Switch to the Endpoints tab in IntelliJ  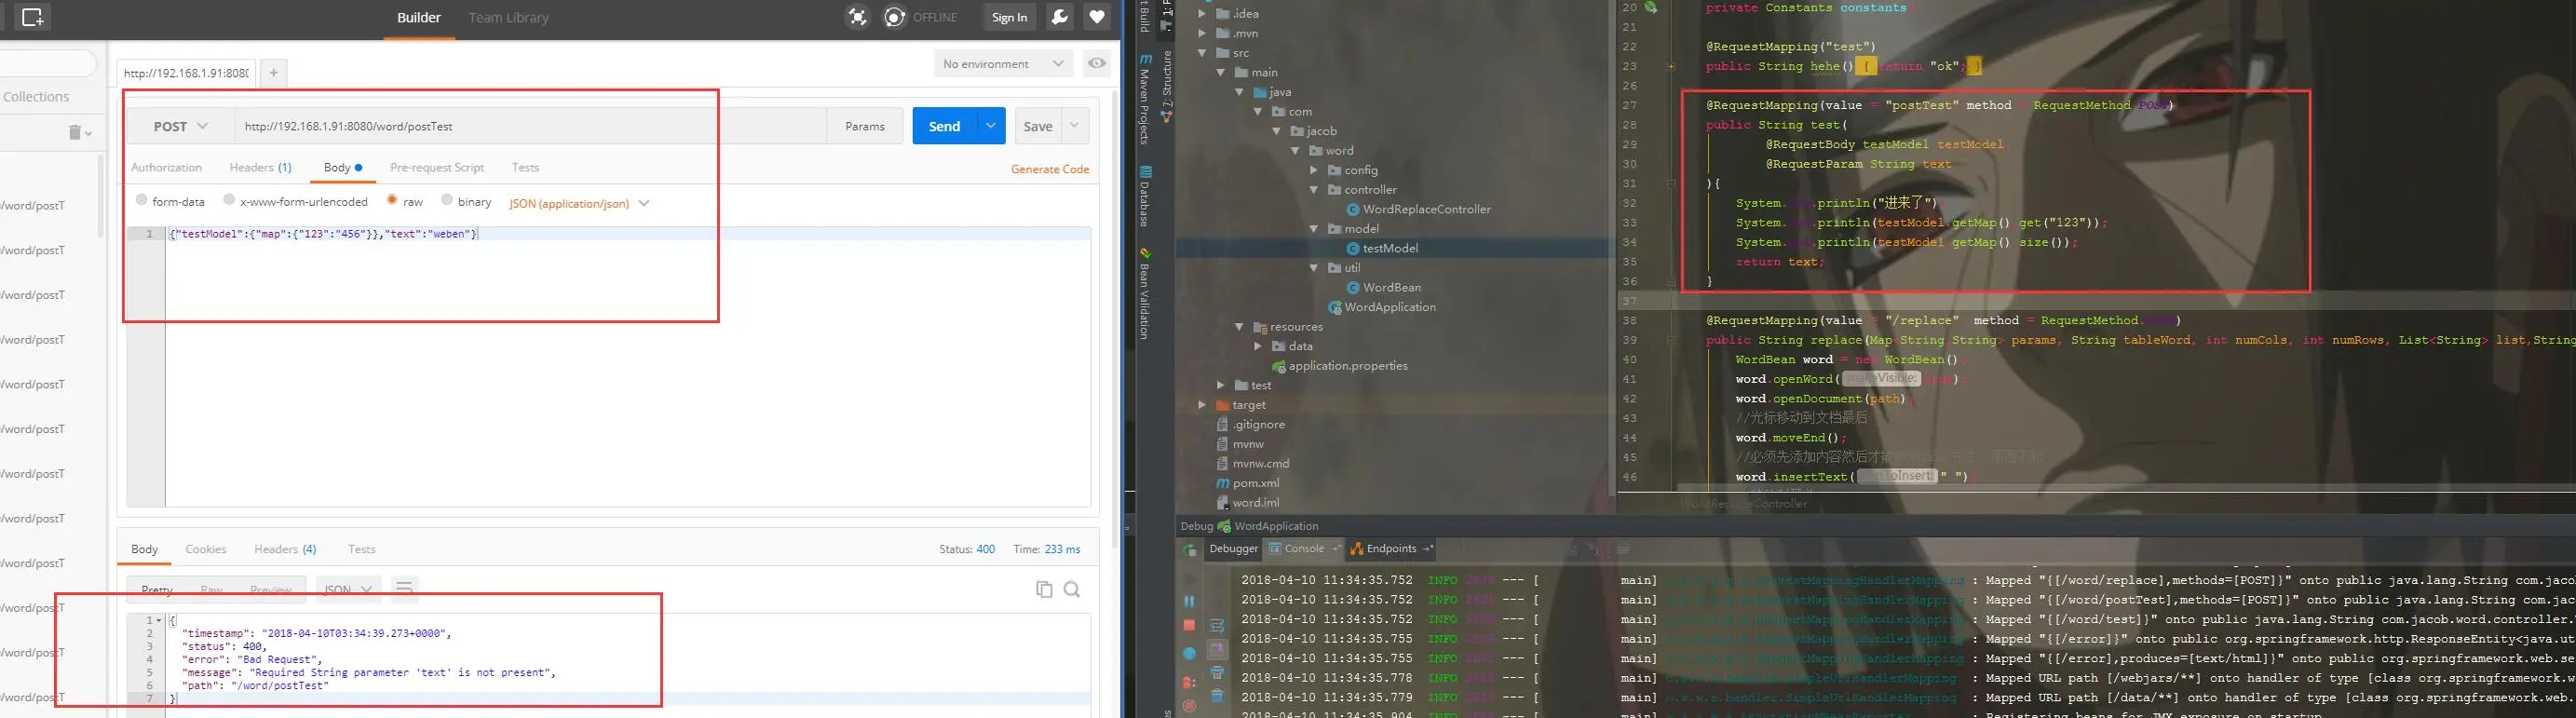pos(1390,548)
